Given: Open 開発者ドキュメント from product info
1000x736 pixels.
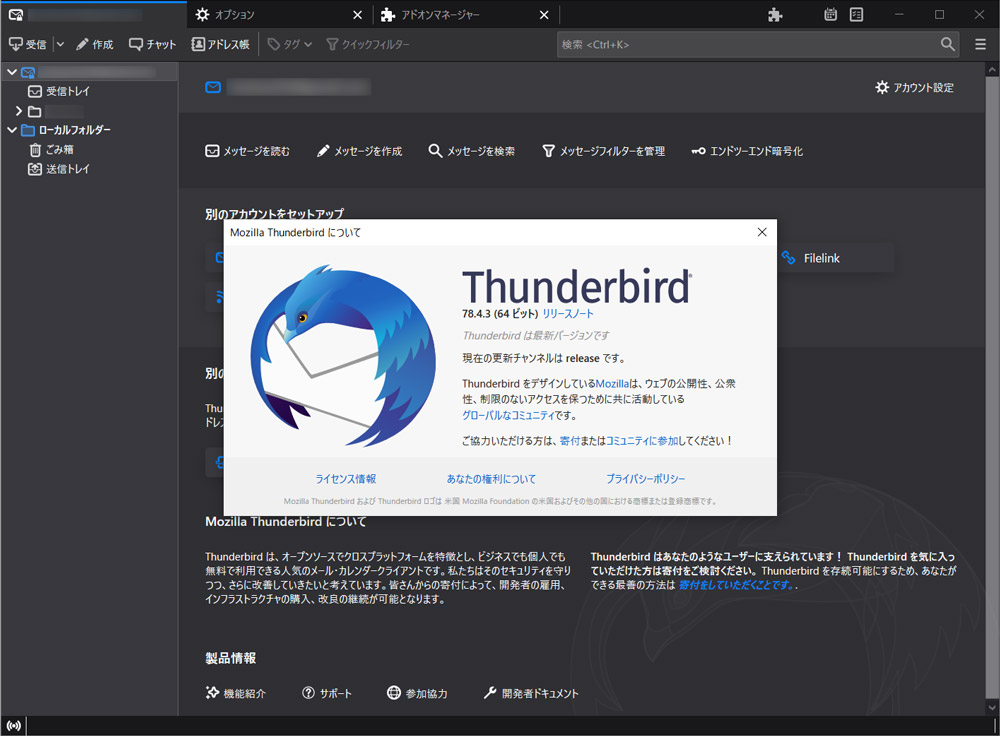Looking at the screenshot, I should (x=539, y=692).
